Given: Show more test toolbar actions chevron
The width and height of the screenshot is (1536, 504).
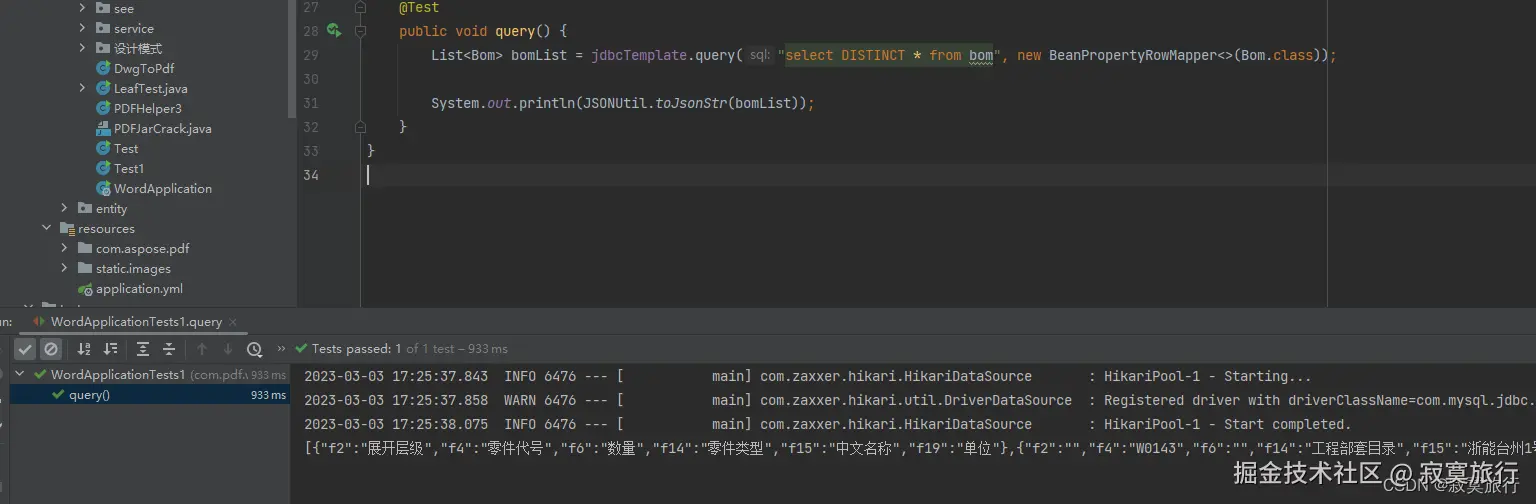Looking at the screenshot, I should pos(281,349).
